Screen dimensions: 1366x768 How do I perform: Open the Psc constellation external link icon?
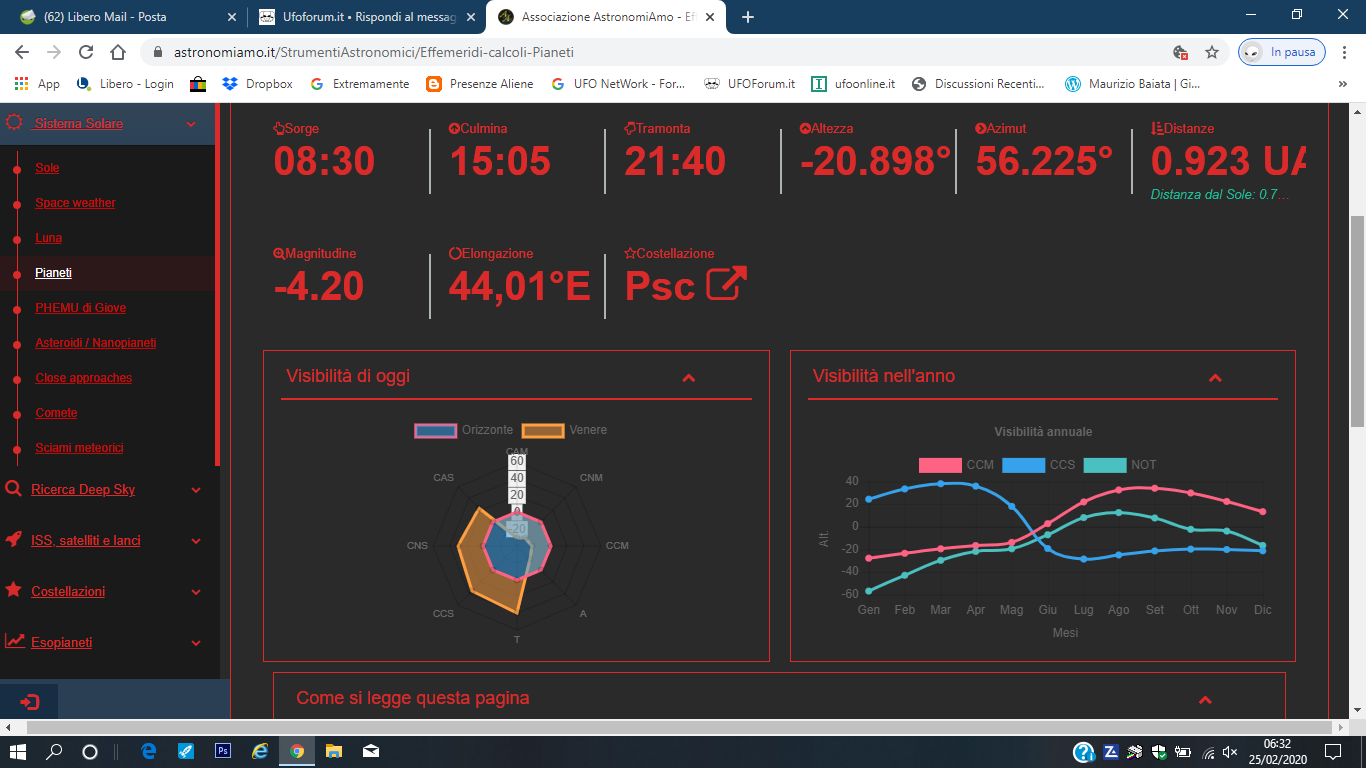point(726,284)
